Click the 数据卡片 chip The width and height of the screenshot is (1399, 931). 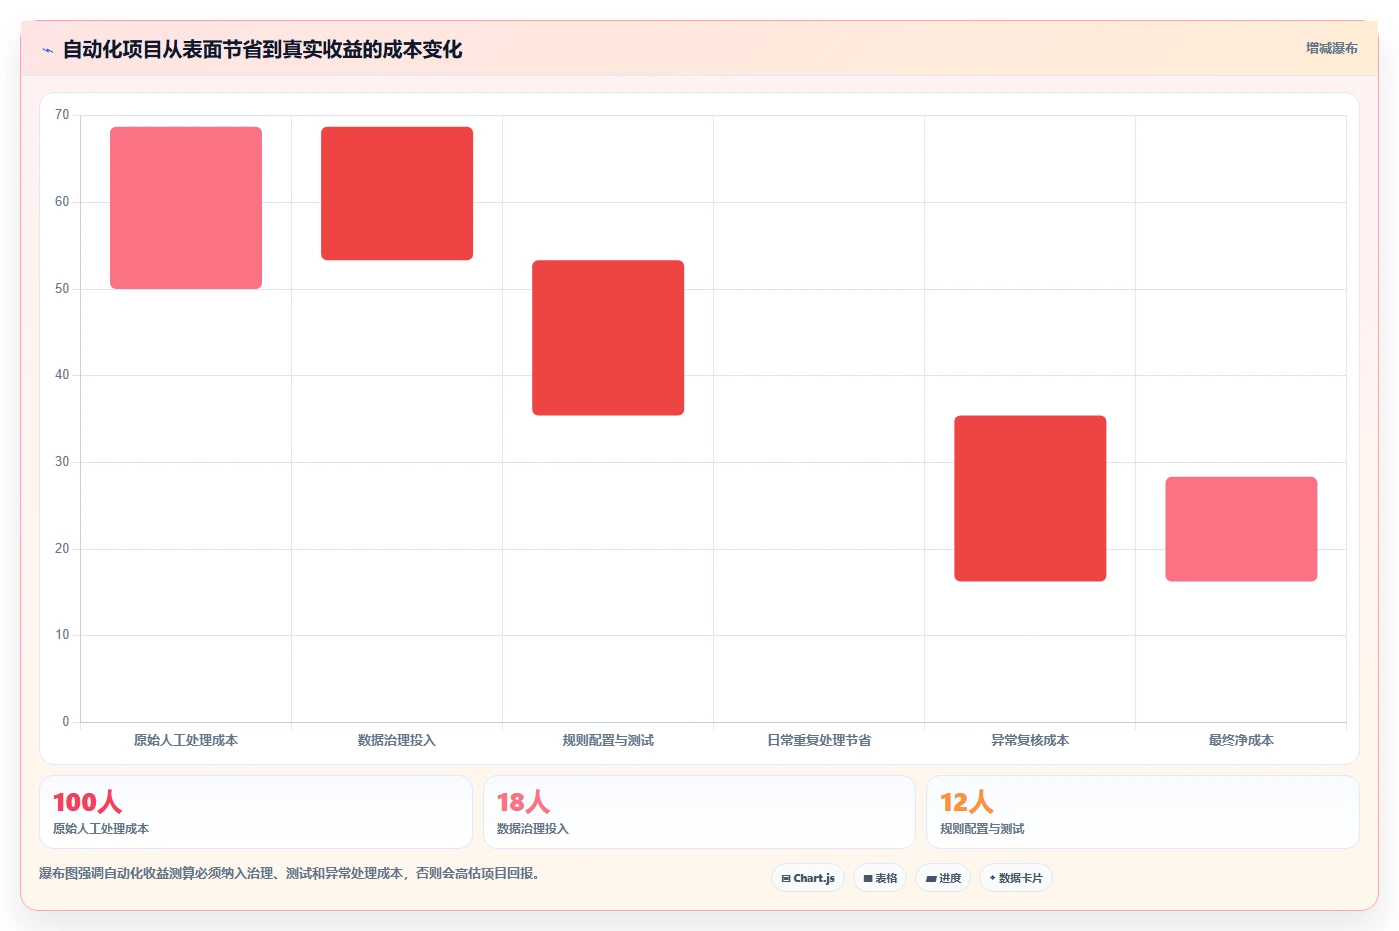(1016, 878)
